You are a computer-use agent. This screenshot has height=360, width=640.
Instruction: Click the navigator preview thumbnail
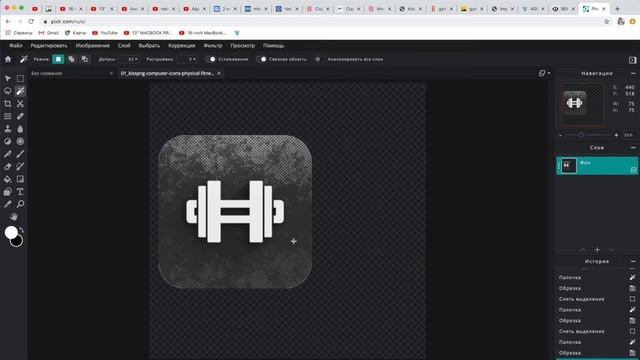[582, 104]
